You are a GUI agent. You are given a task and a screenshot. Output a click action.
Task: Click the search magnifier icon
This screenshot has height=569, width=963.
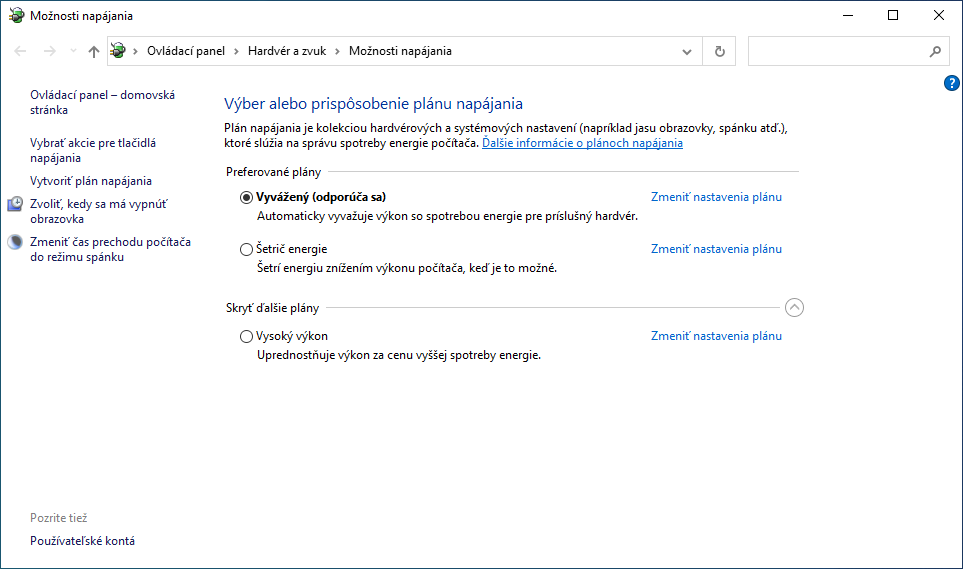point(935,51)
